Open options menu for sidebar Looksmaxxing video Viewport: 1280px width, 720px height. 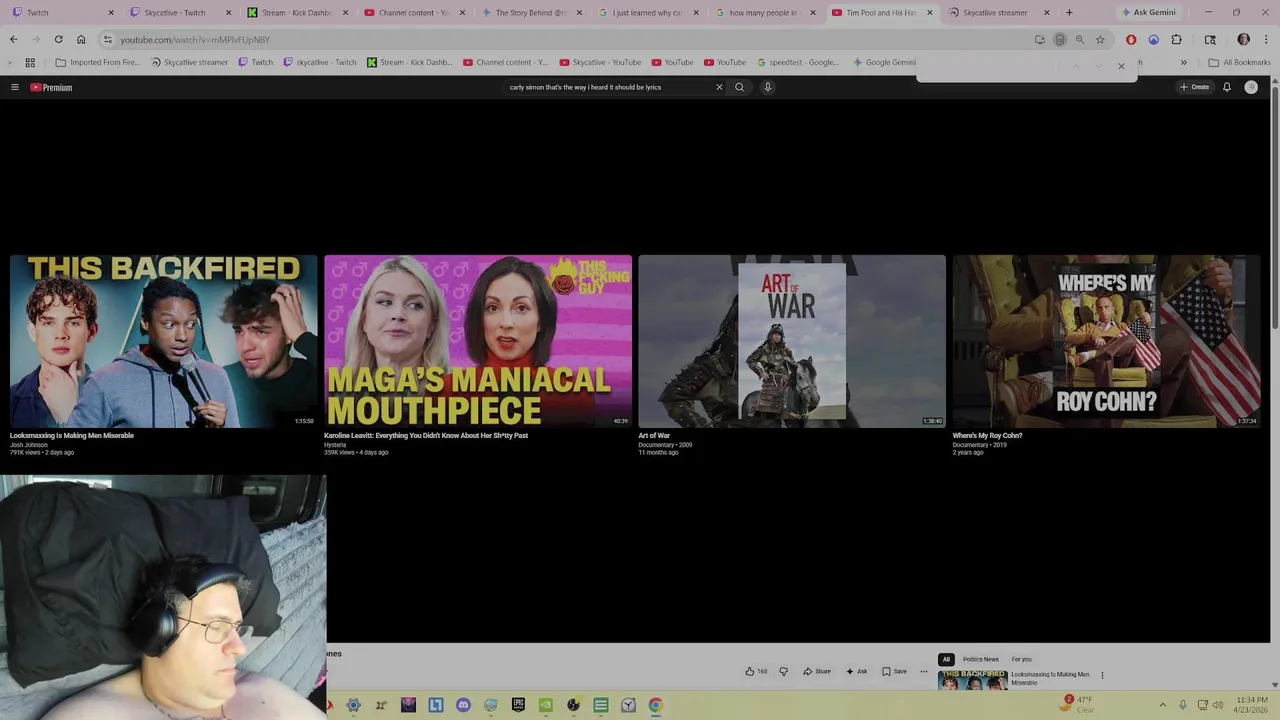click(1102, 675)
